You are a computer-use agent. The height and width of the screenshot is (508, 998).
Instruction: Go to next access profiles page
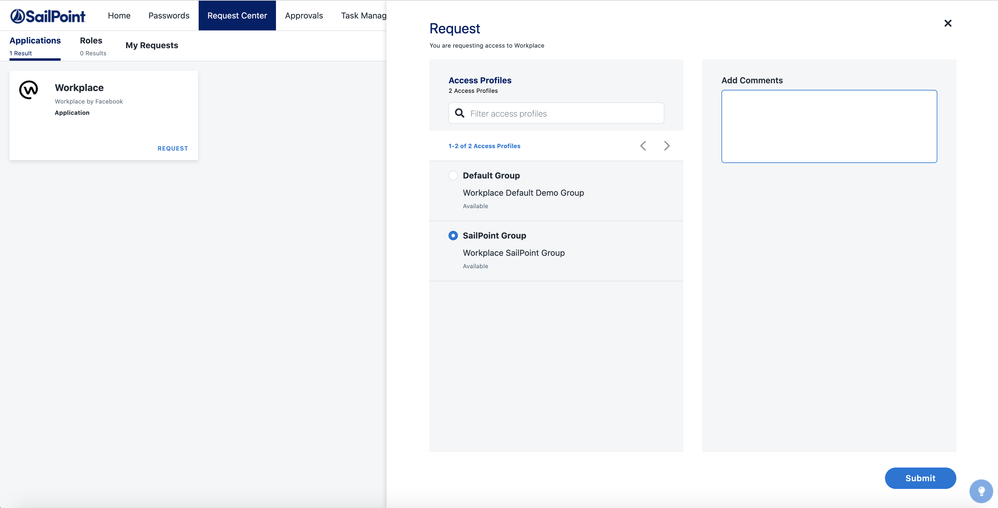click(667, 146)
